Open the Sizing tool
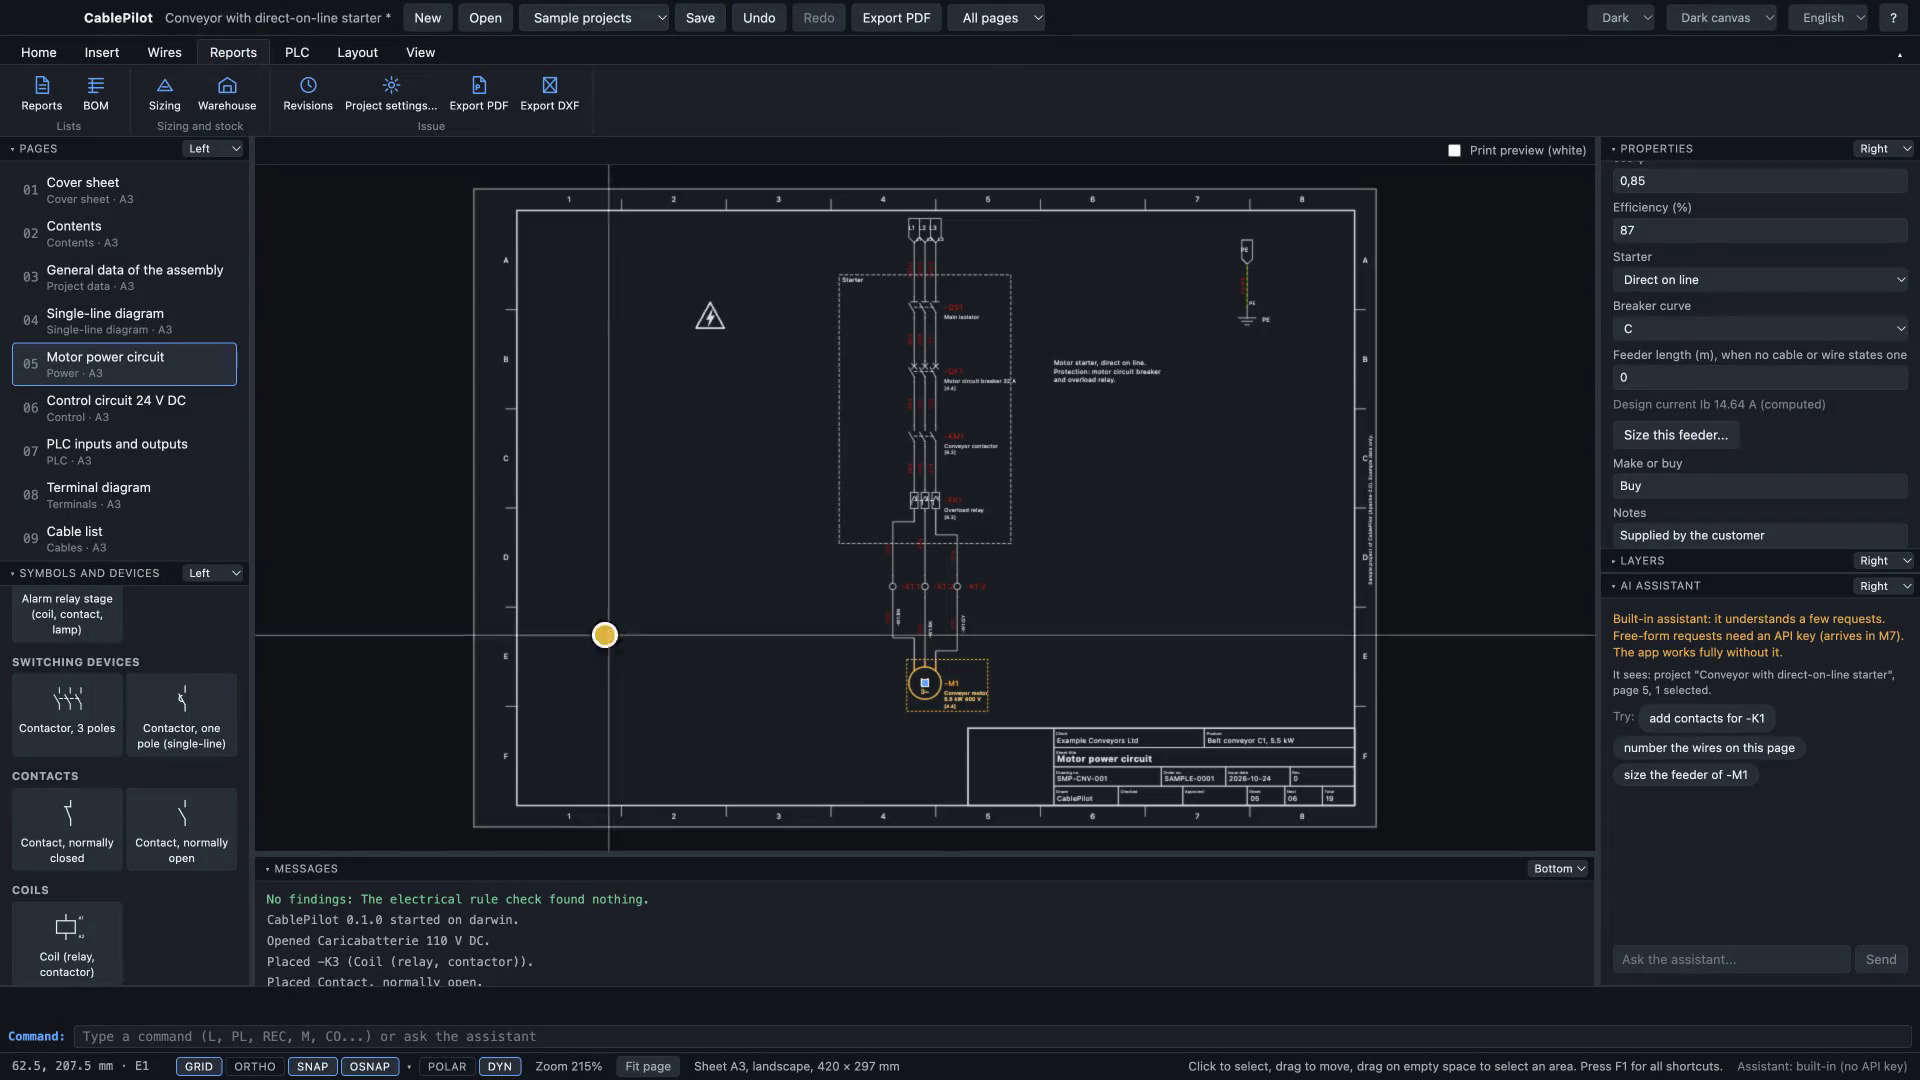 click(165, 93)
